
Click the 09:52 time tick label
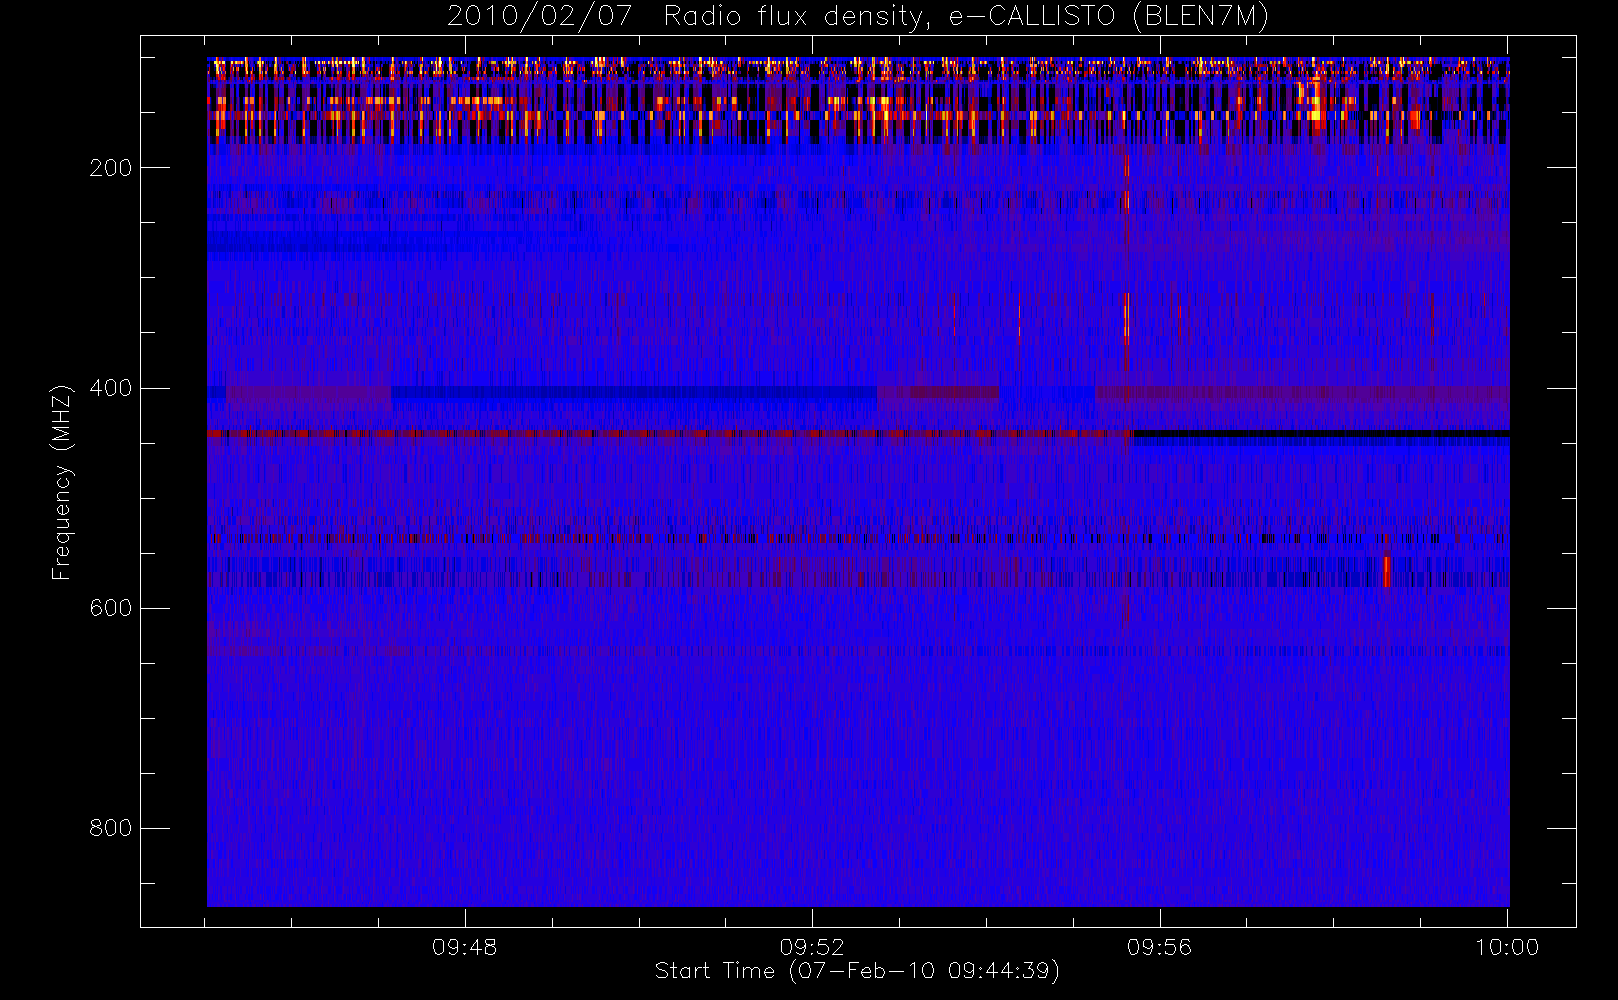(x=812, y=947)
